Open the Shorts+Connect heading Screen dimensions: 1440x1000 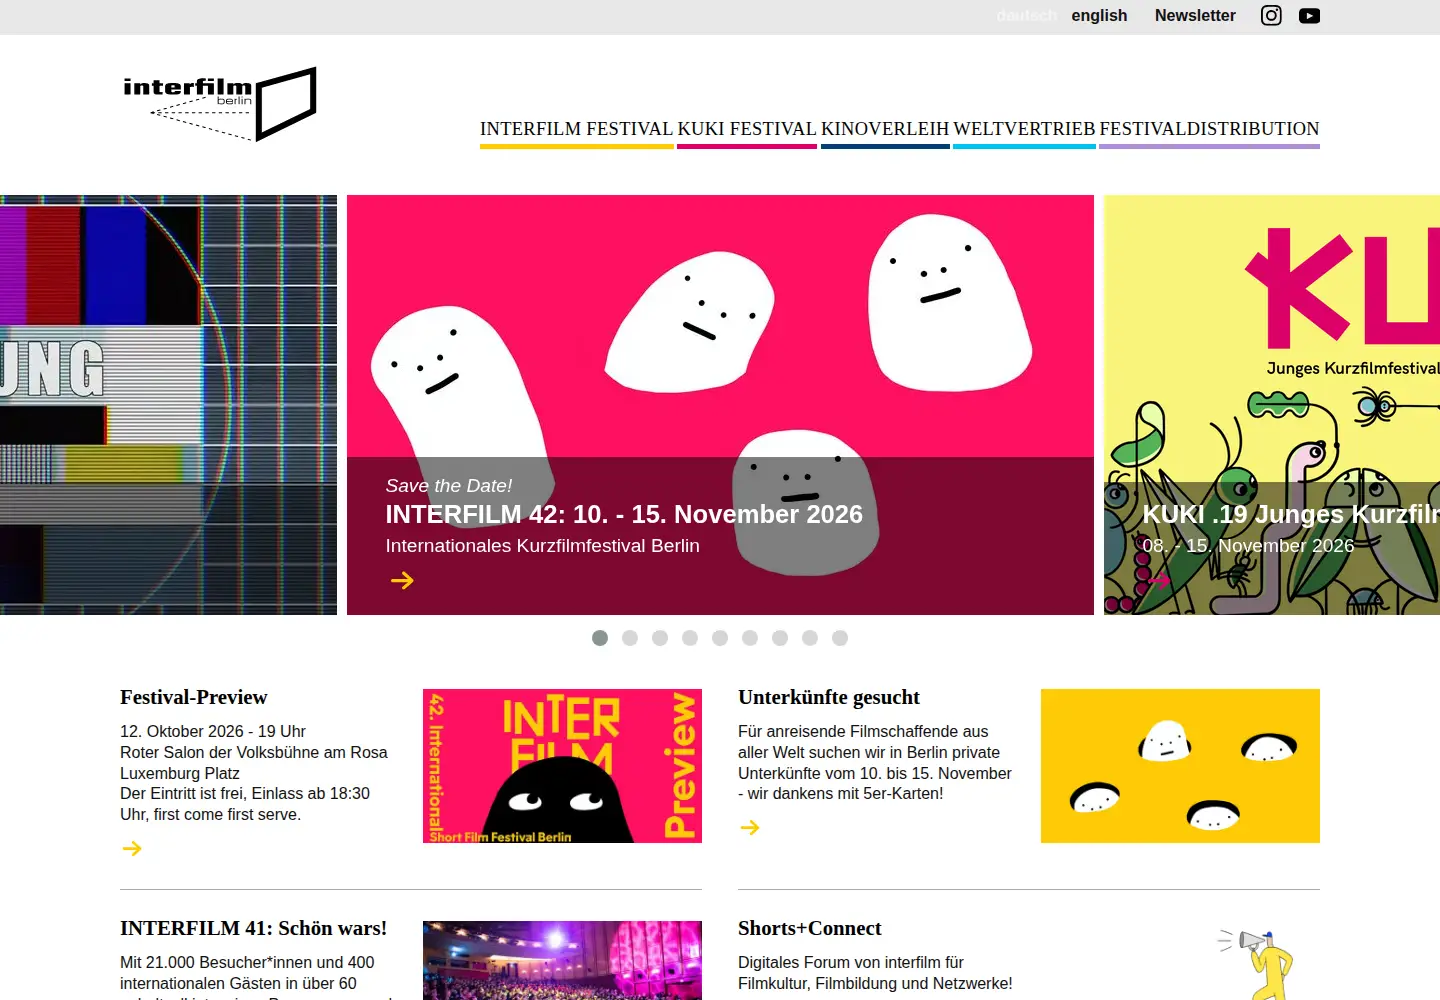coord(810,928)
